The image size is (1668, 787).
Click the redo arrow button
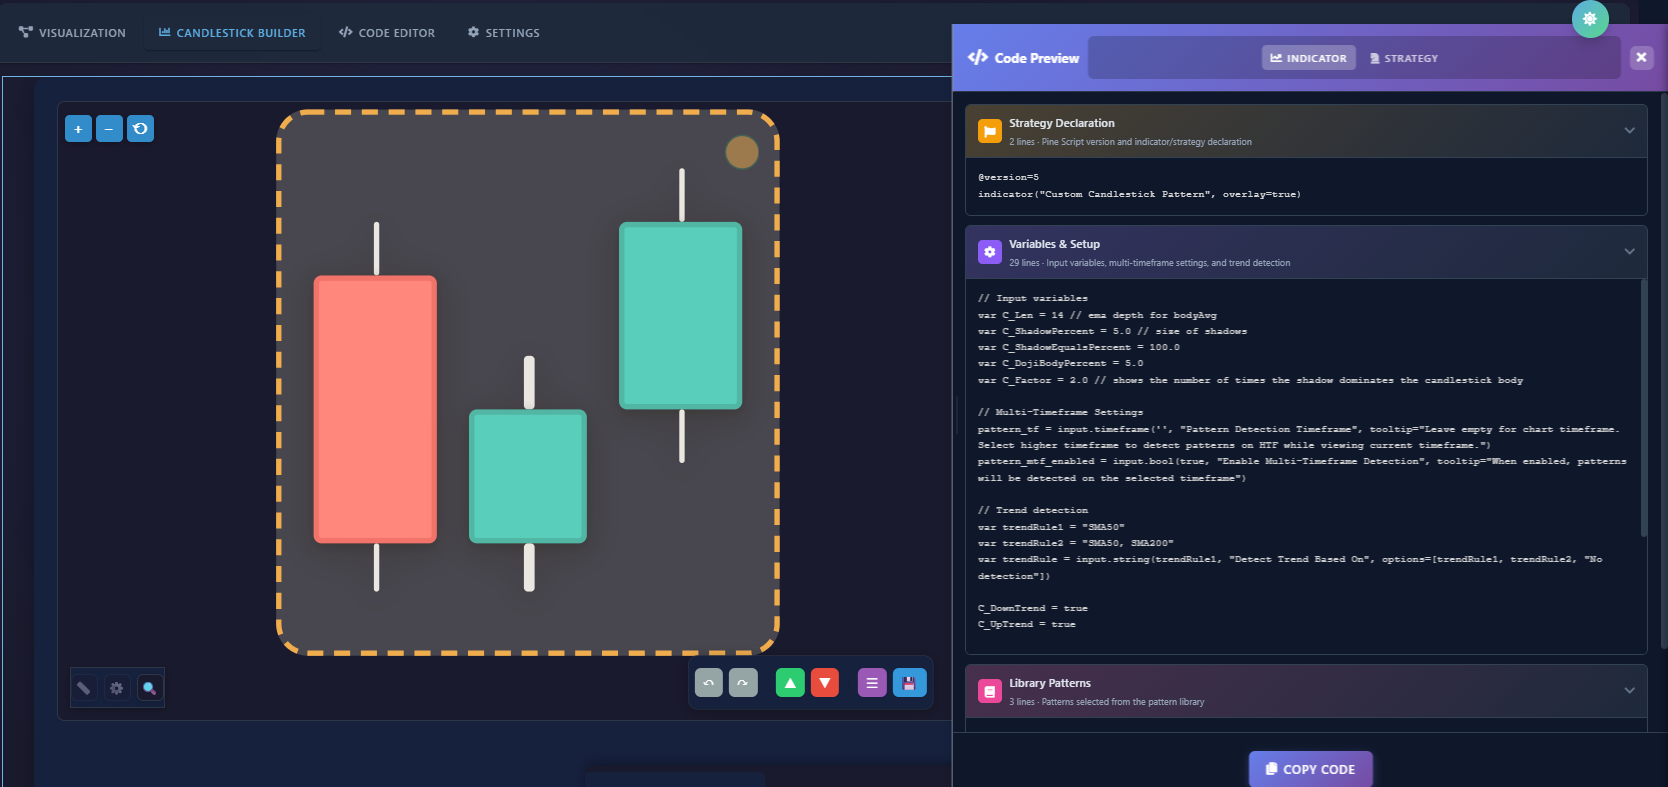743,683
